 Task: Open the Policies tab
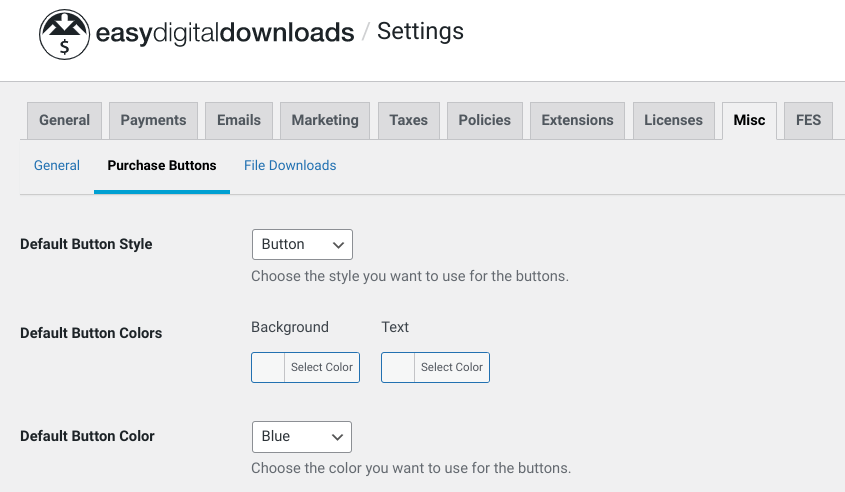coord(484,120)
